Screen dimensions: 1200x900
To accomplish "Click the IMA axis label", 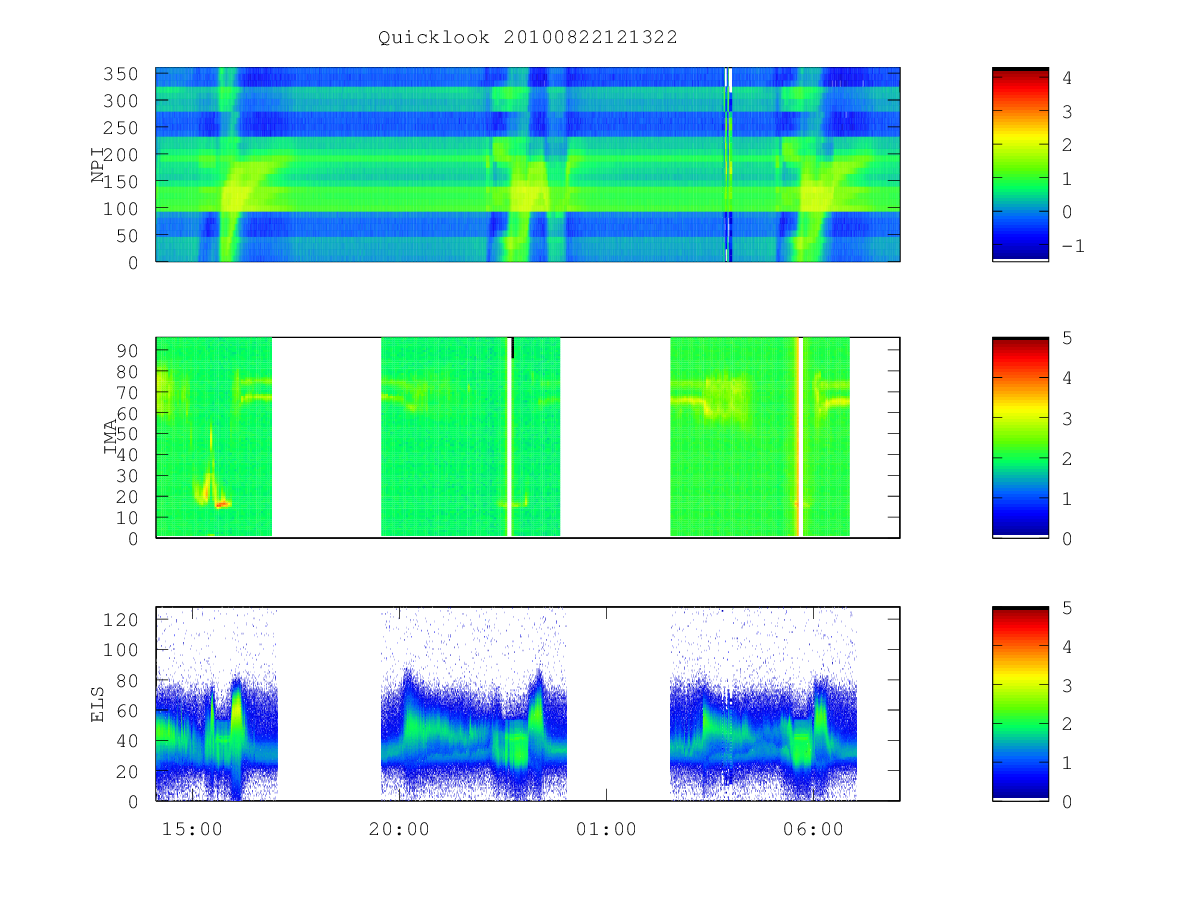I will click(110, 437).
